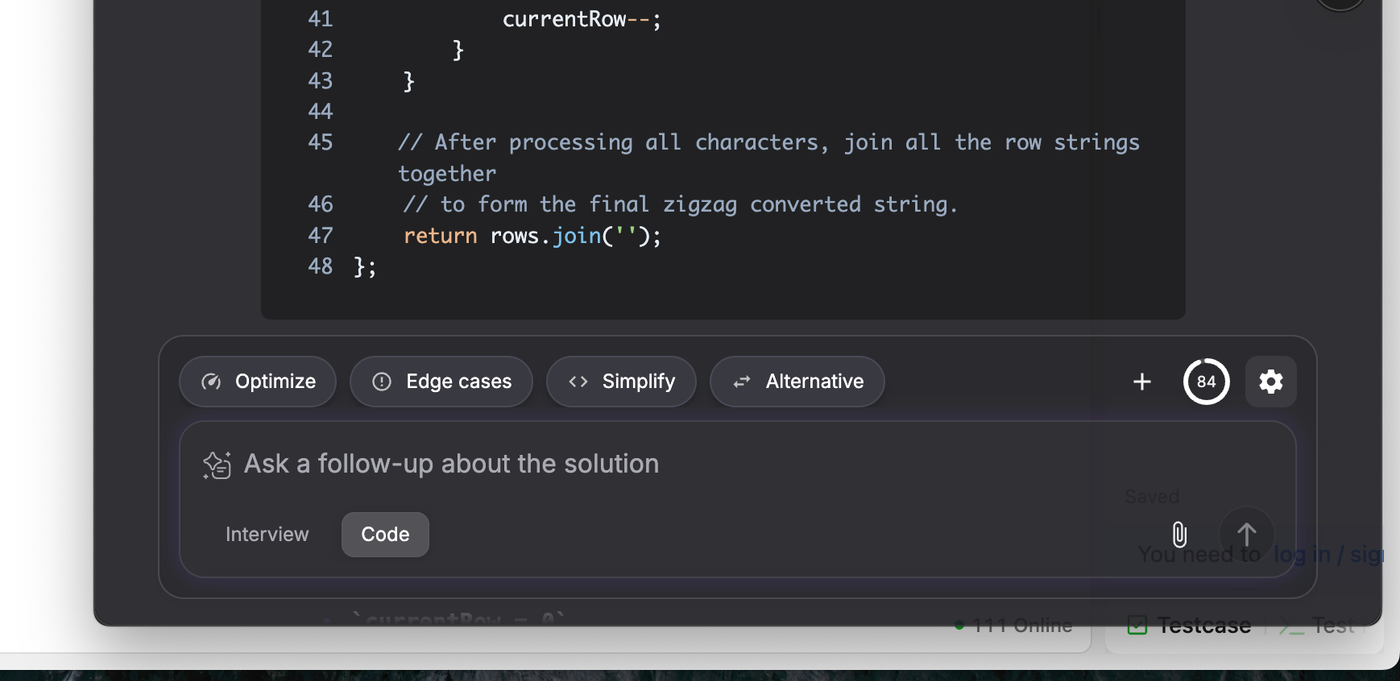Click the 'currentRow--;' statement on line 41
Viewport: 1400px width, 681px height.
point(582,19)
